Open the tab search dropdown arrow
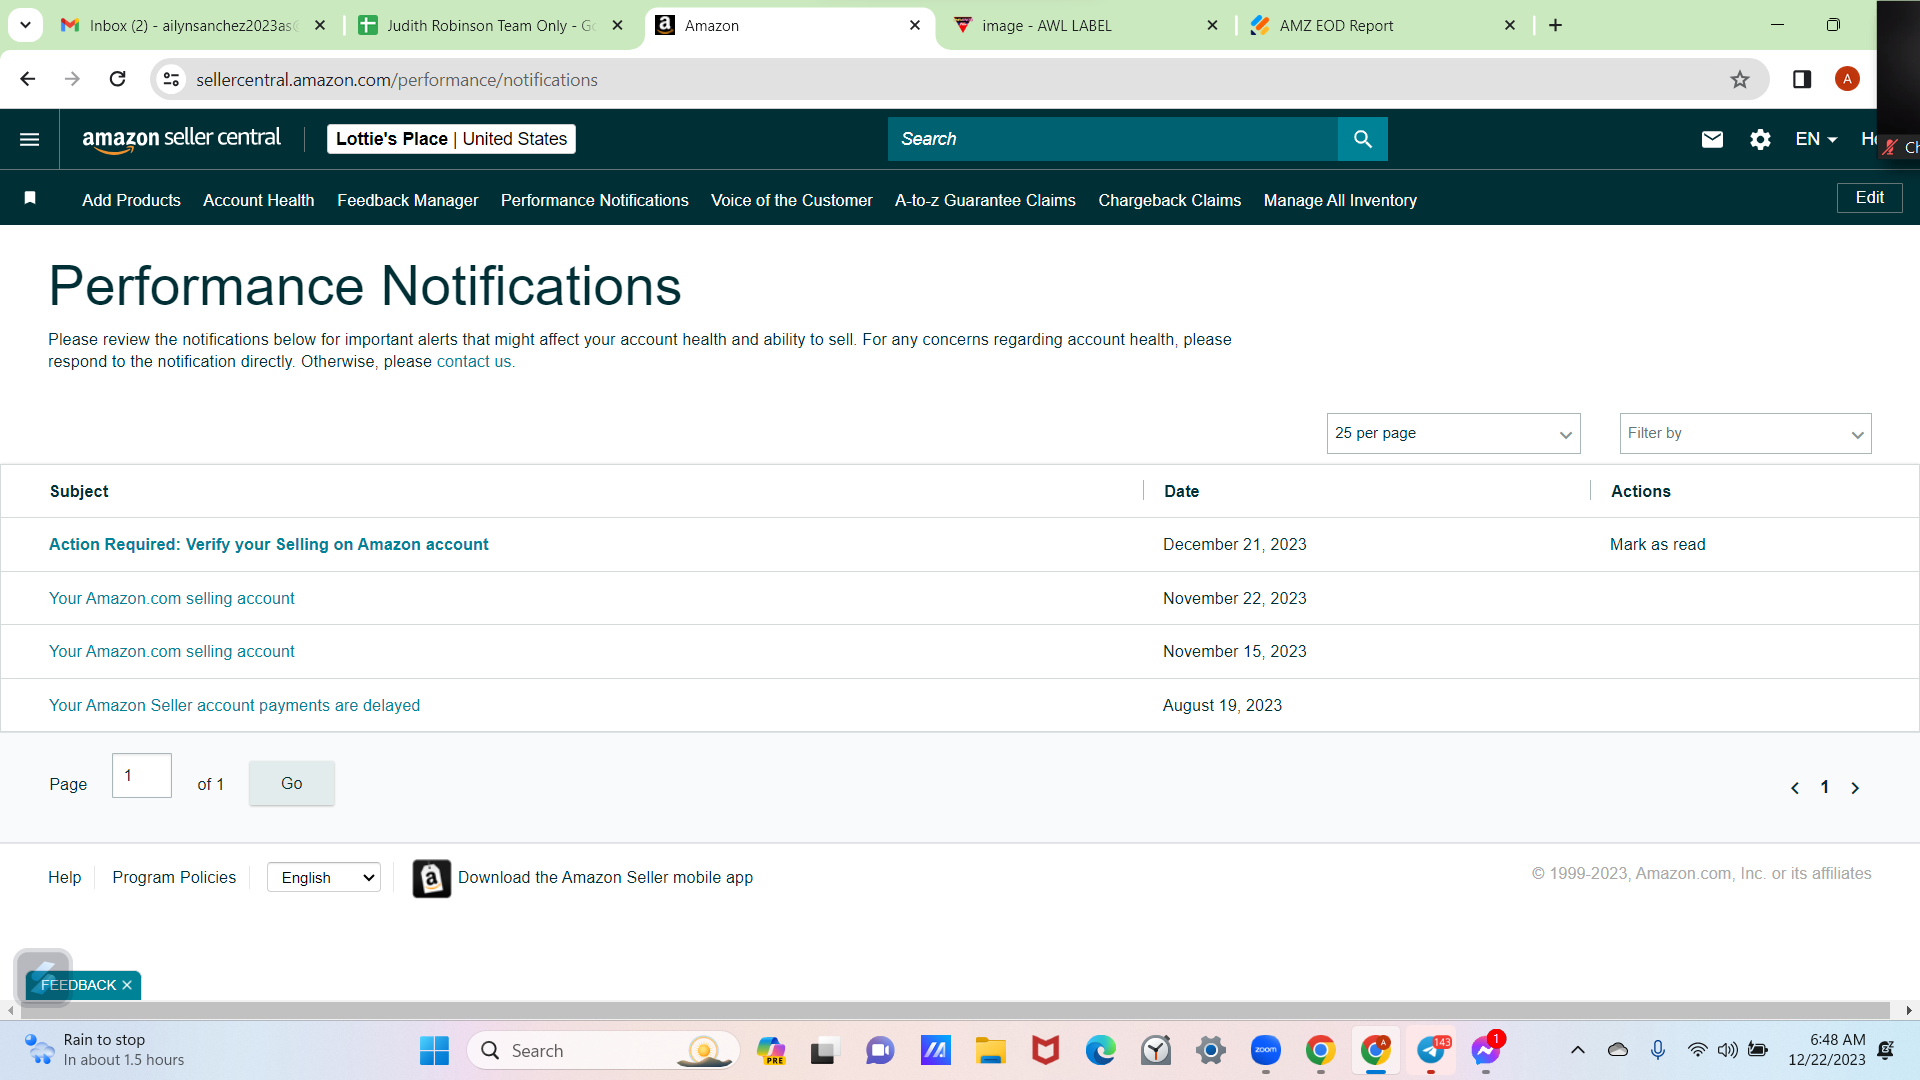1920x1080 pixels. 25,25
